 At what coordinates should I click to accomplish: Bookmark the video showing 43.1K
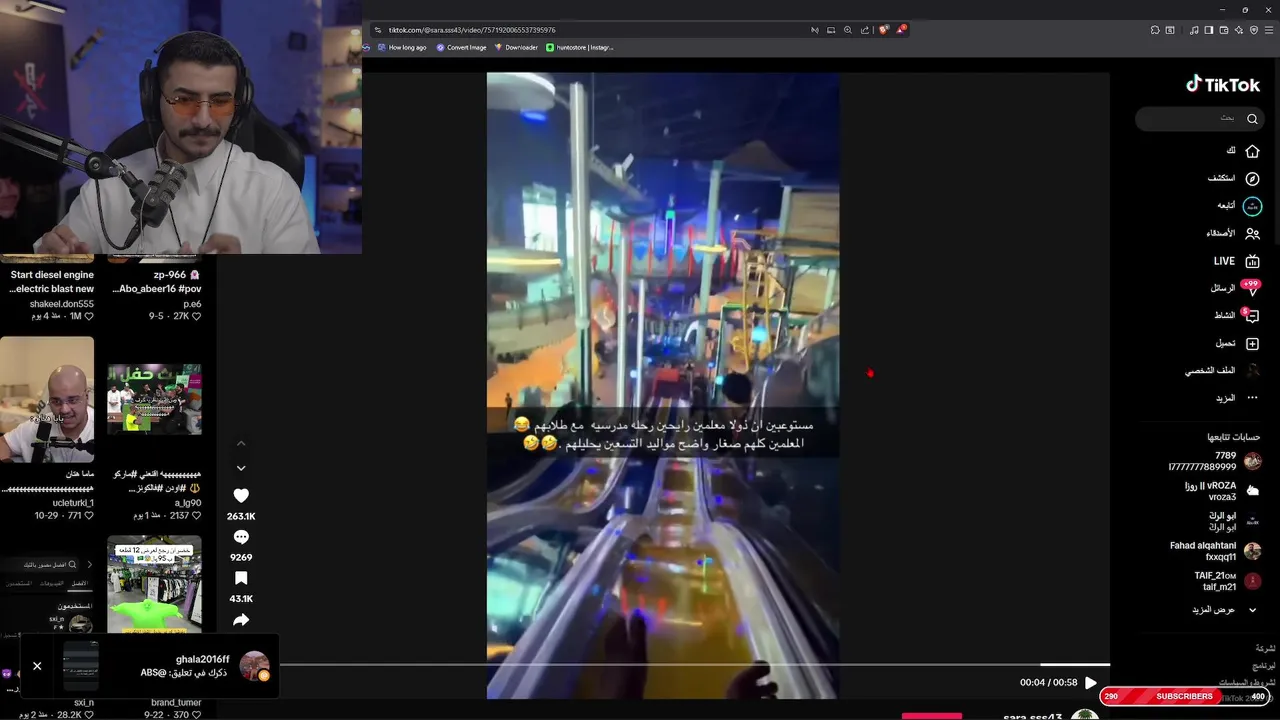tap(241, 578)
